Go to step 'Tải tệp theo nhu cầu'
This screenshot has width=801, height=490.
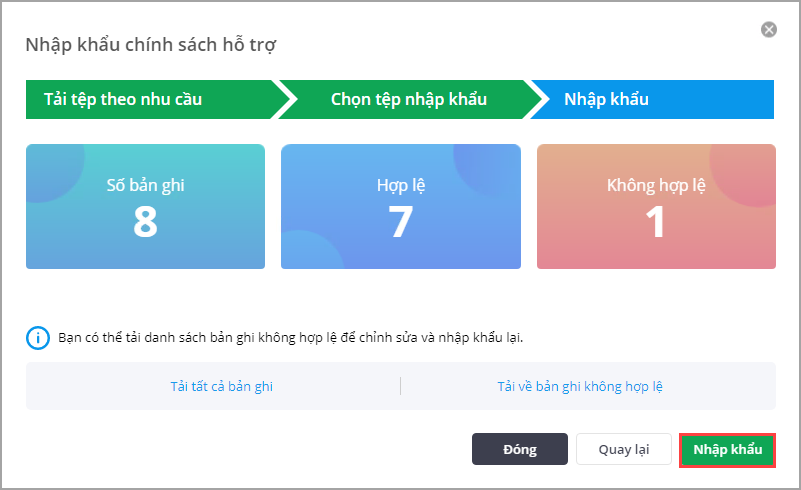123,100
